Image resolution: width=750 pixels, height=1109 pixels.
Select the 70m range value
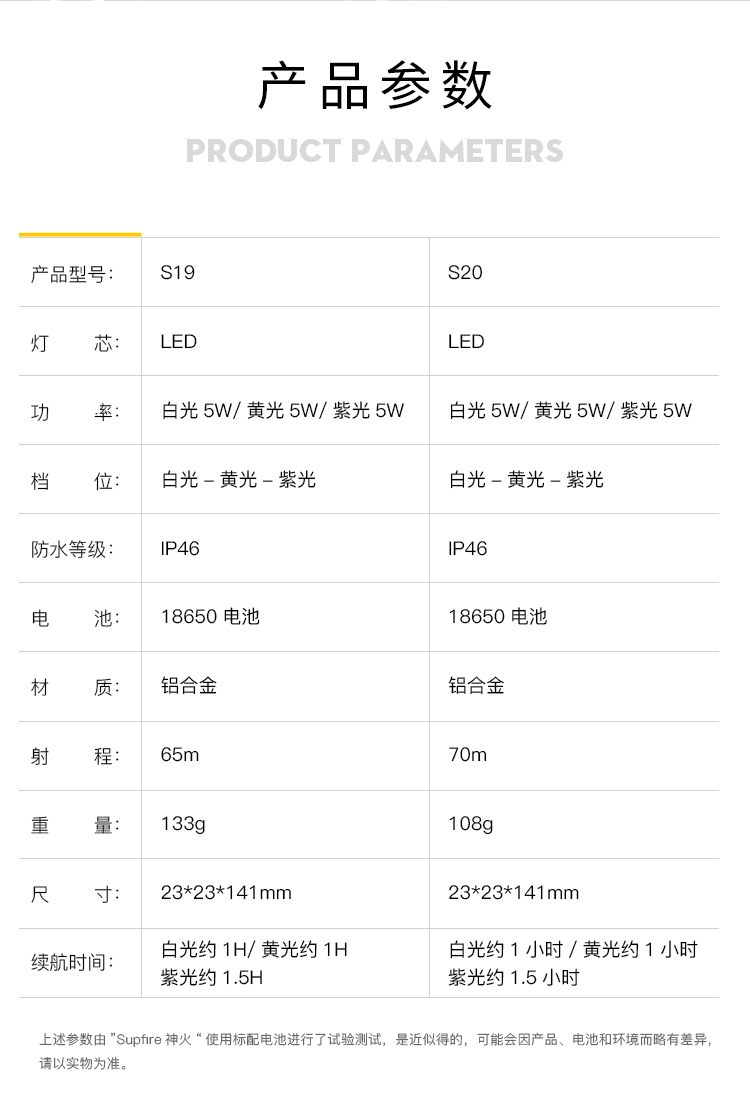(468, 755)
